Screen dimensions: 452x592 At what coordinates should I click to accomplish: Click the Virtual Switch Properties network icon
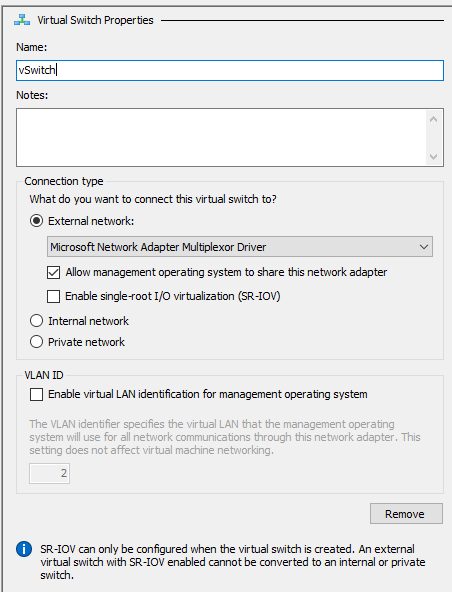[22, 20]
